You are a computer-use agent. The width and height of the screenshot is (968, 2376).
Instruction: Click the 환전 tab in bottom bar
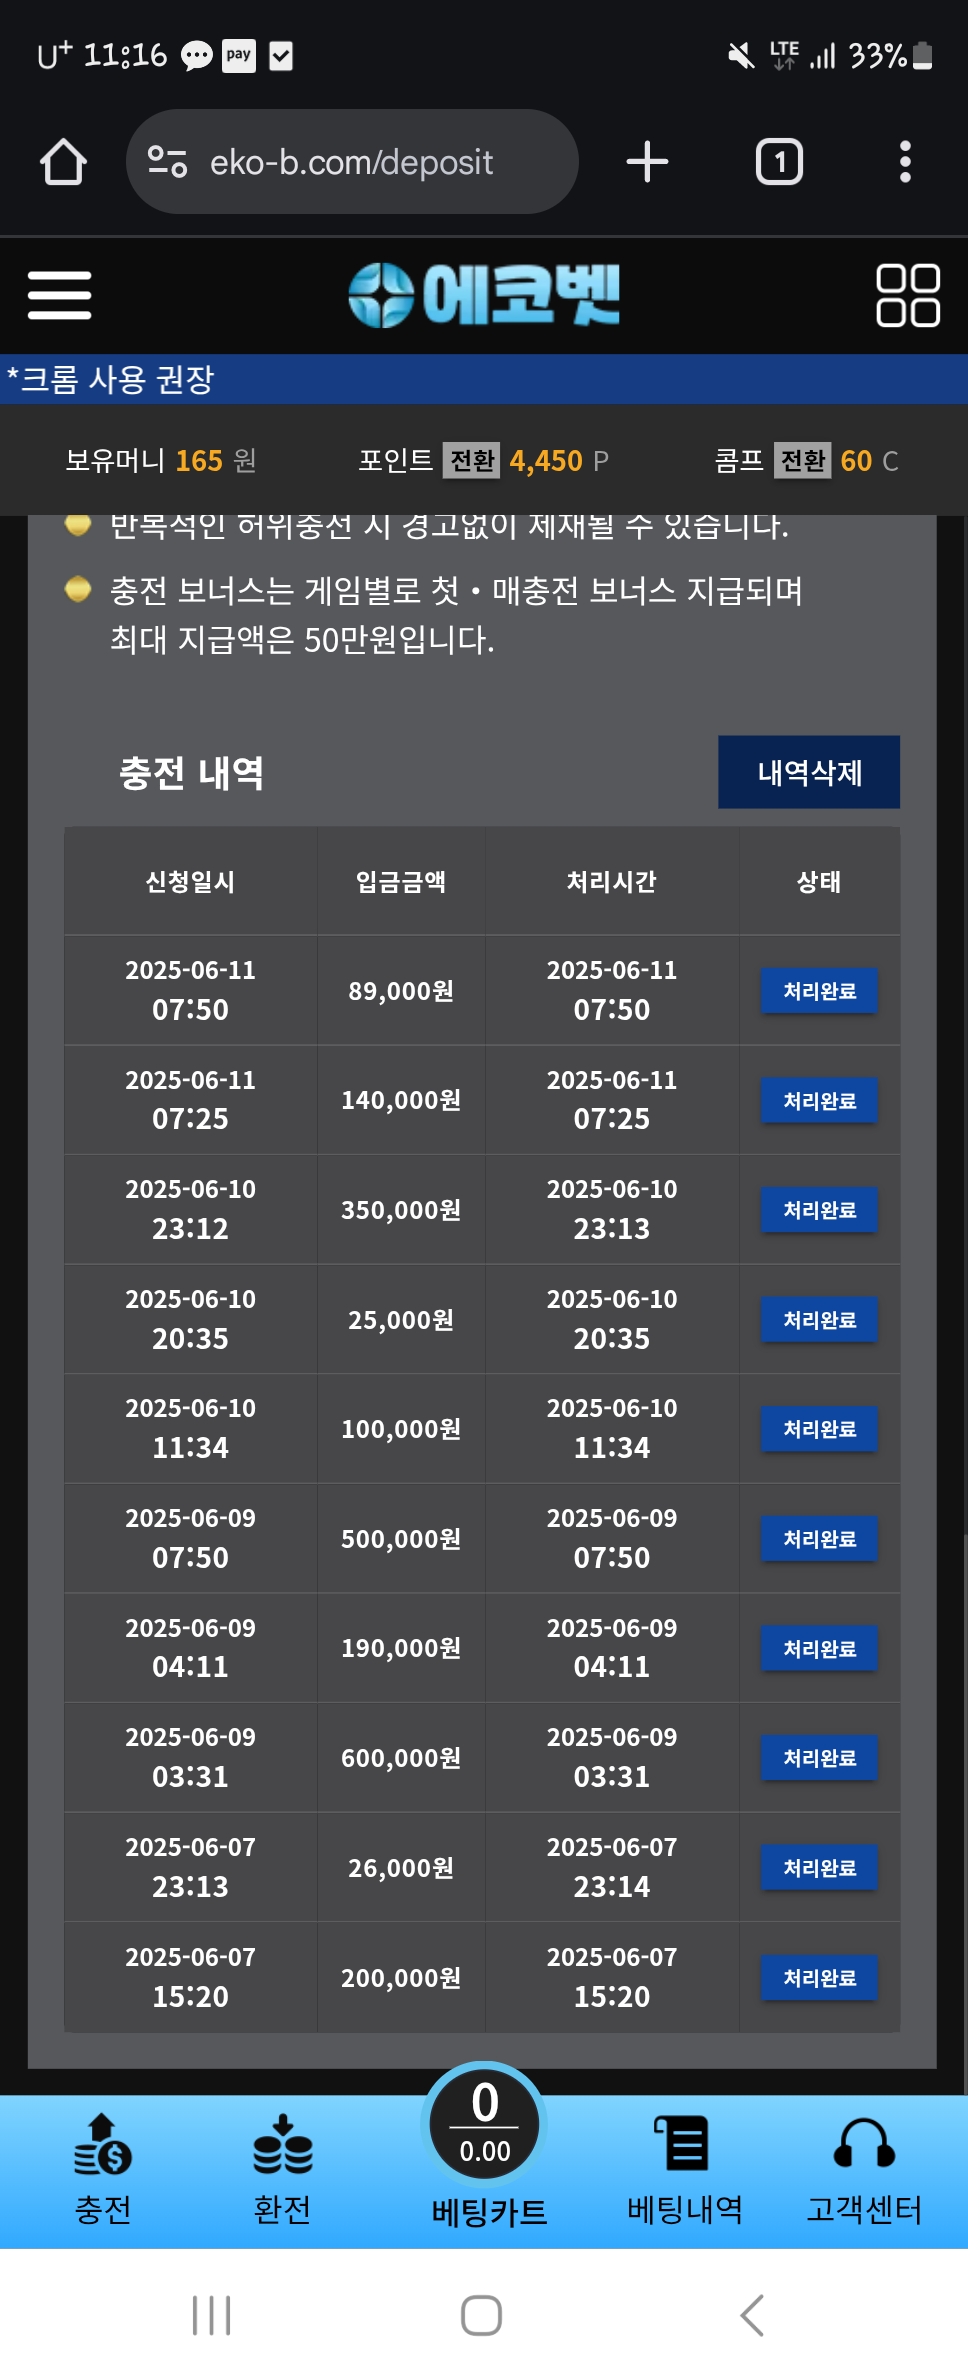pos(283,2170)
